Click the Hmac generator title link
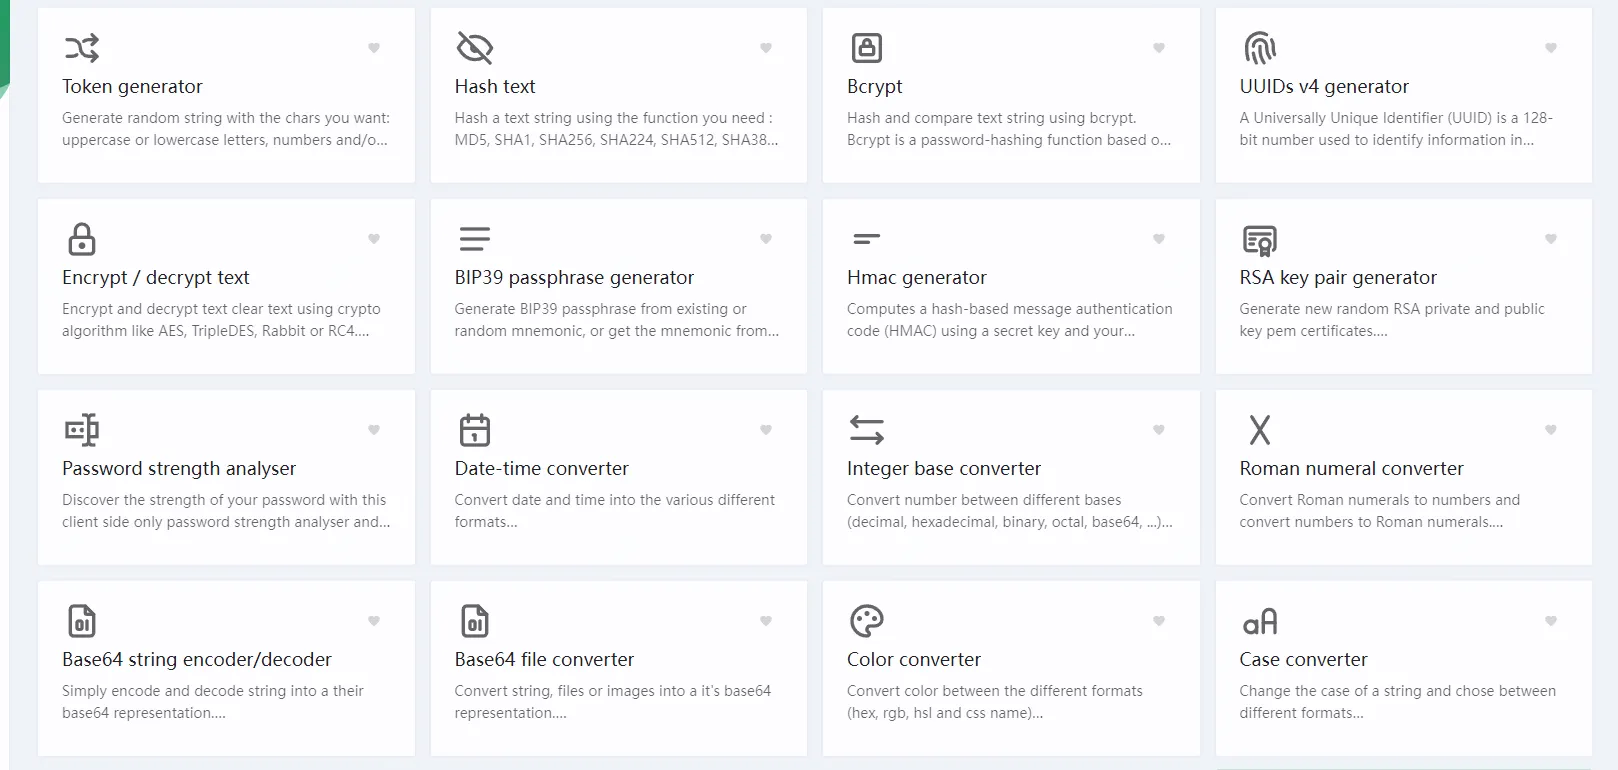Viewport: 1618px width, 770px height. [x=916, y=278]
